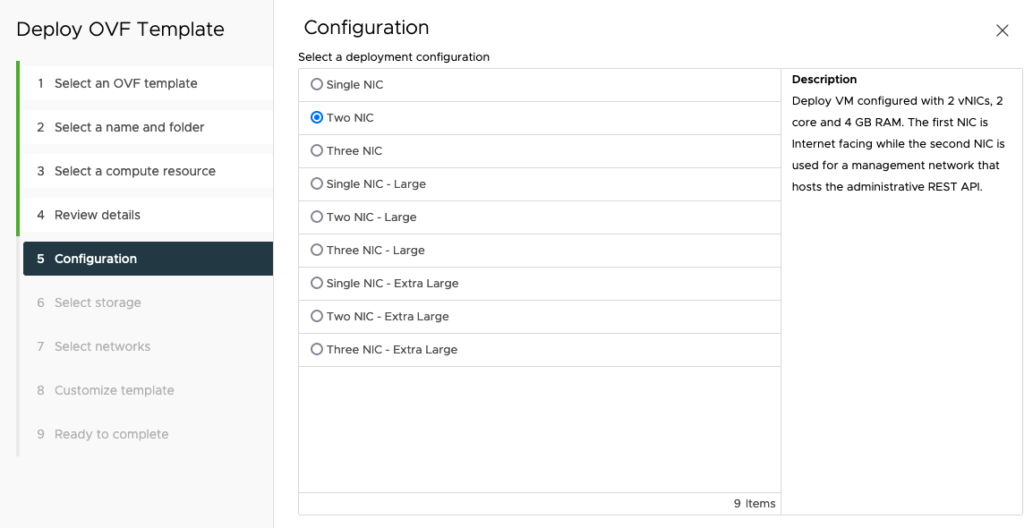The height and width of the screenshot is (528, 1024).
Task: Click step 9 Ready to complete
Action: pyautogui.click(x=111, y=435)
